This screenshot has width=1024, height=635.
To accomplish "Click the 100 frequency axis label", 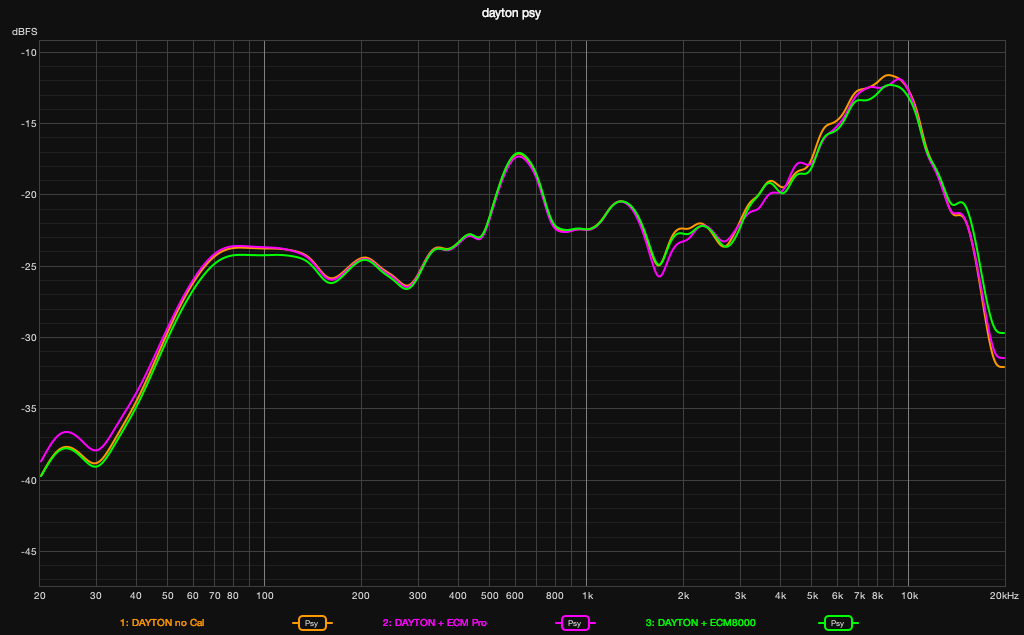I will pyautogui.click(x=264, y=596).
